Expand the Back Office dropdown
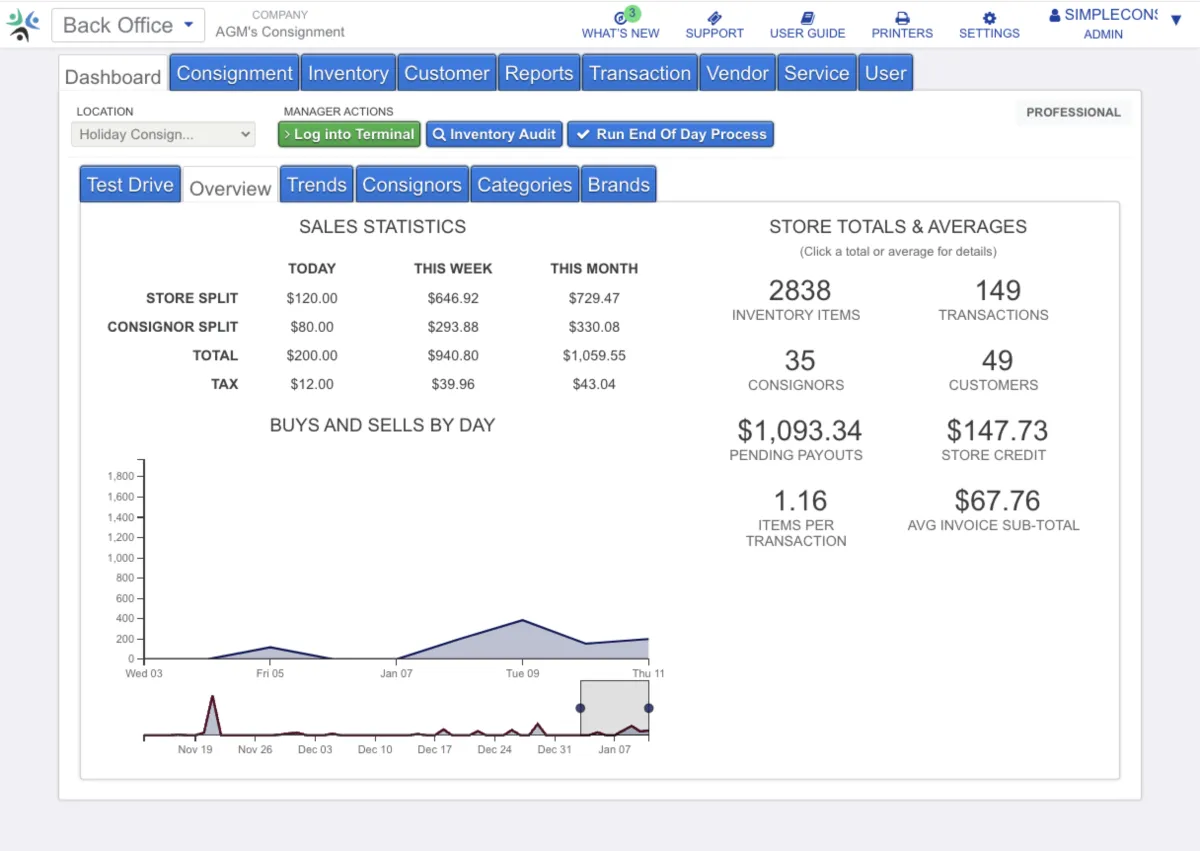1200x851 pixels. 128,26
